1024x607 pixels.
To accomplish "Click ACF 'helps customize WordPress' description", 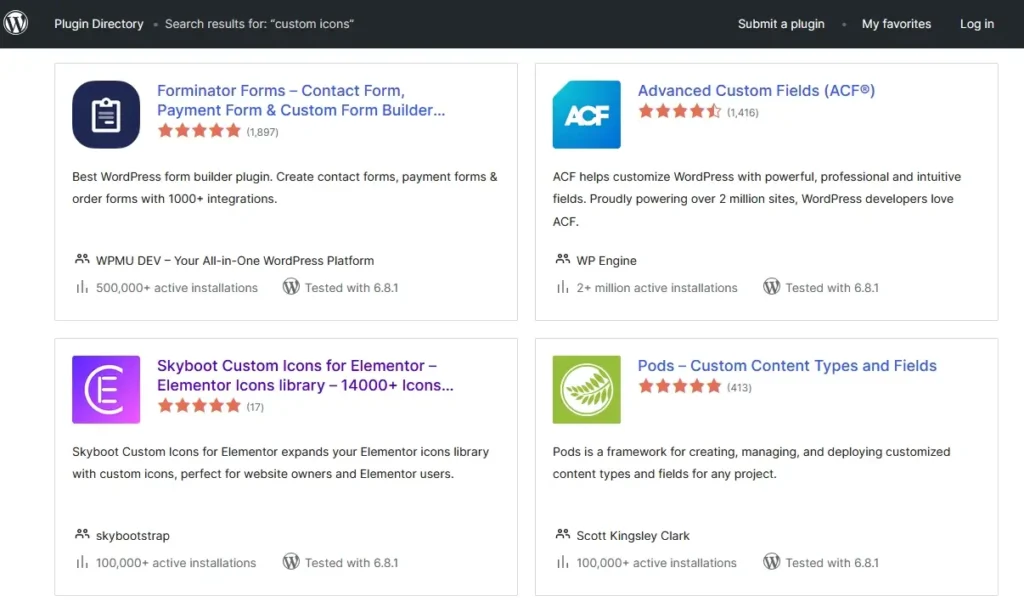I will (756, 199).
